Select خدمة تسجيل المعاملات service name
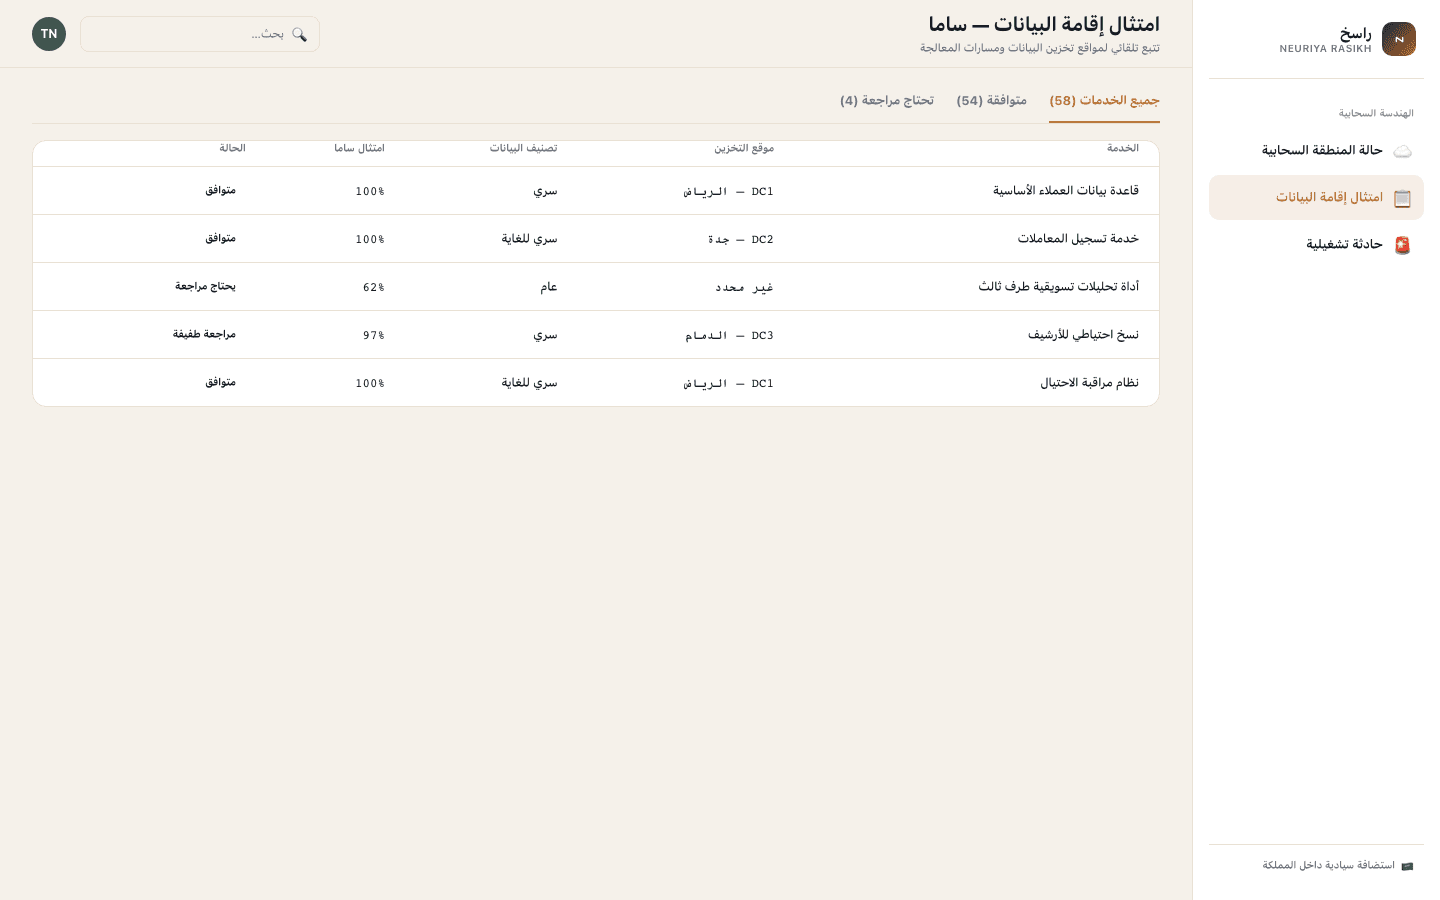Image resolution: width=1440 pixels, height=900 pixels. (x=1078, y=239)
